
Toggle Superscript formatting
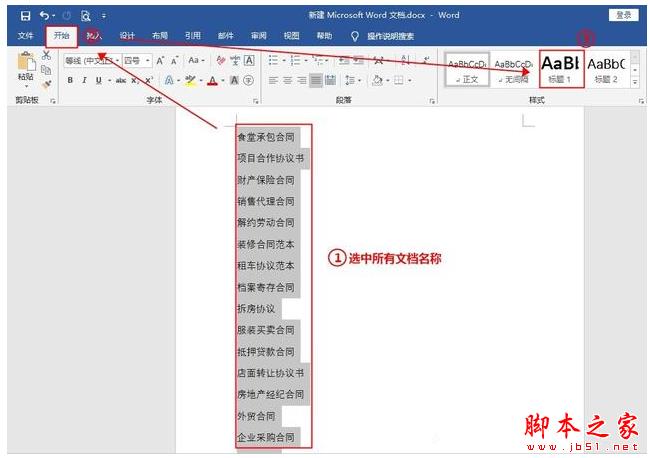(x=149, y=80)
